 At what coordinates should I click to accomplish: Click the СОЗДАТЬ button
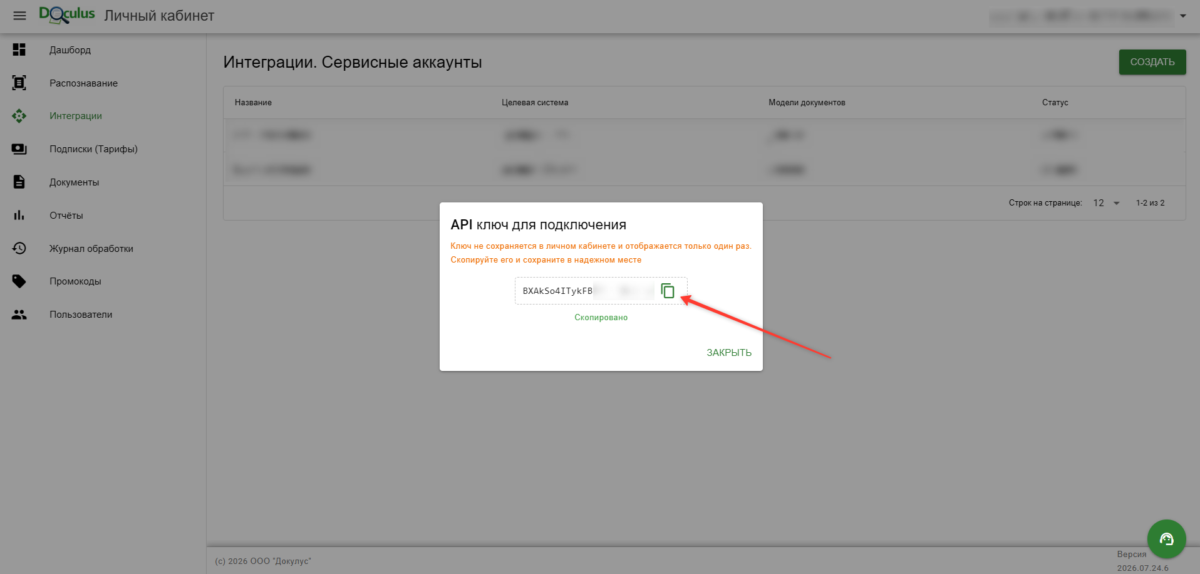[x=1152, y=62]
